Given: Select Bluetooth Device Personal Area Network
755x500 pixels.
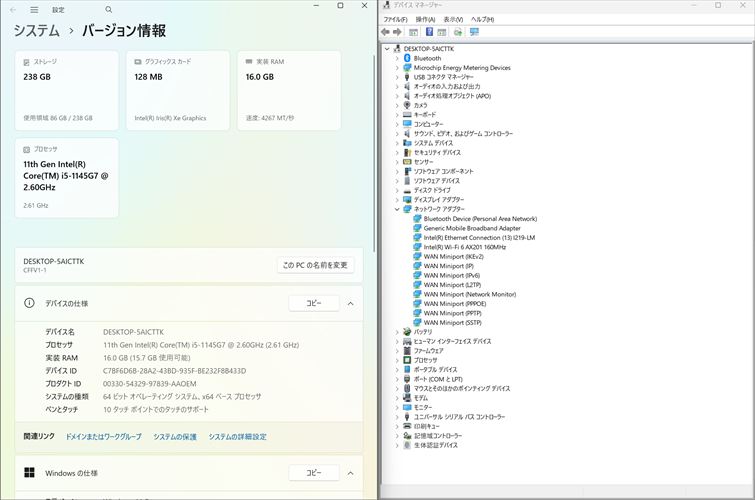Looking at the screenshot, I should click(479, 218).
